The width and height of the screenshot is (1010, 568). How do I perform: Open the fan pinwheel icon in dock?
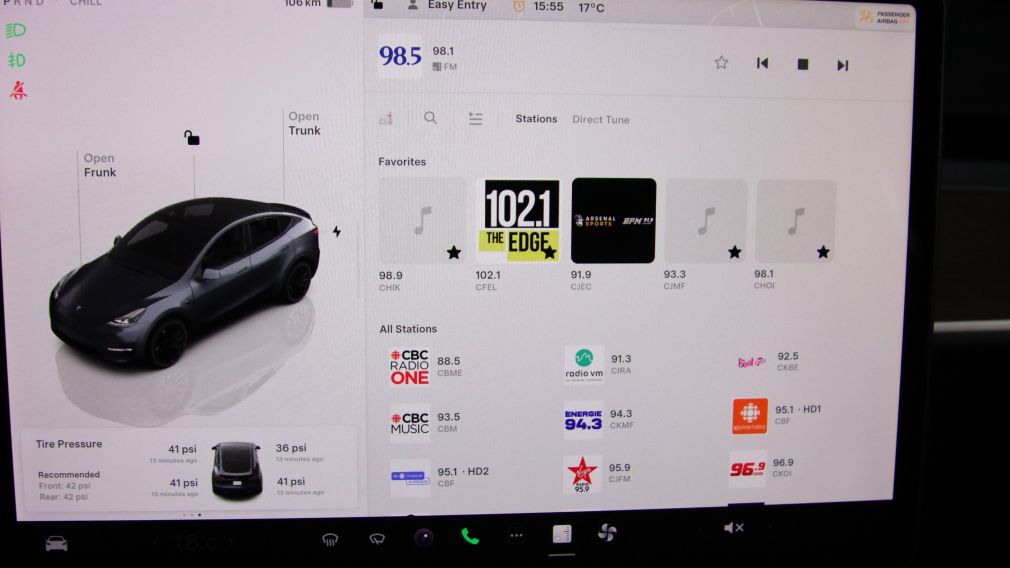click(607, 532)
